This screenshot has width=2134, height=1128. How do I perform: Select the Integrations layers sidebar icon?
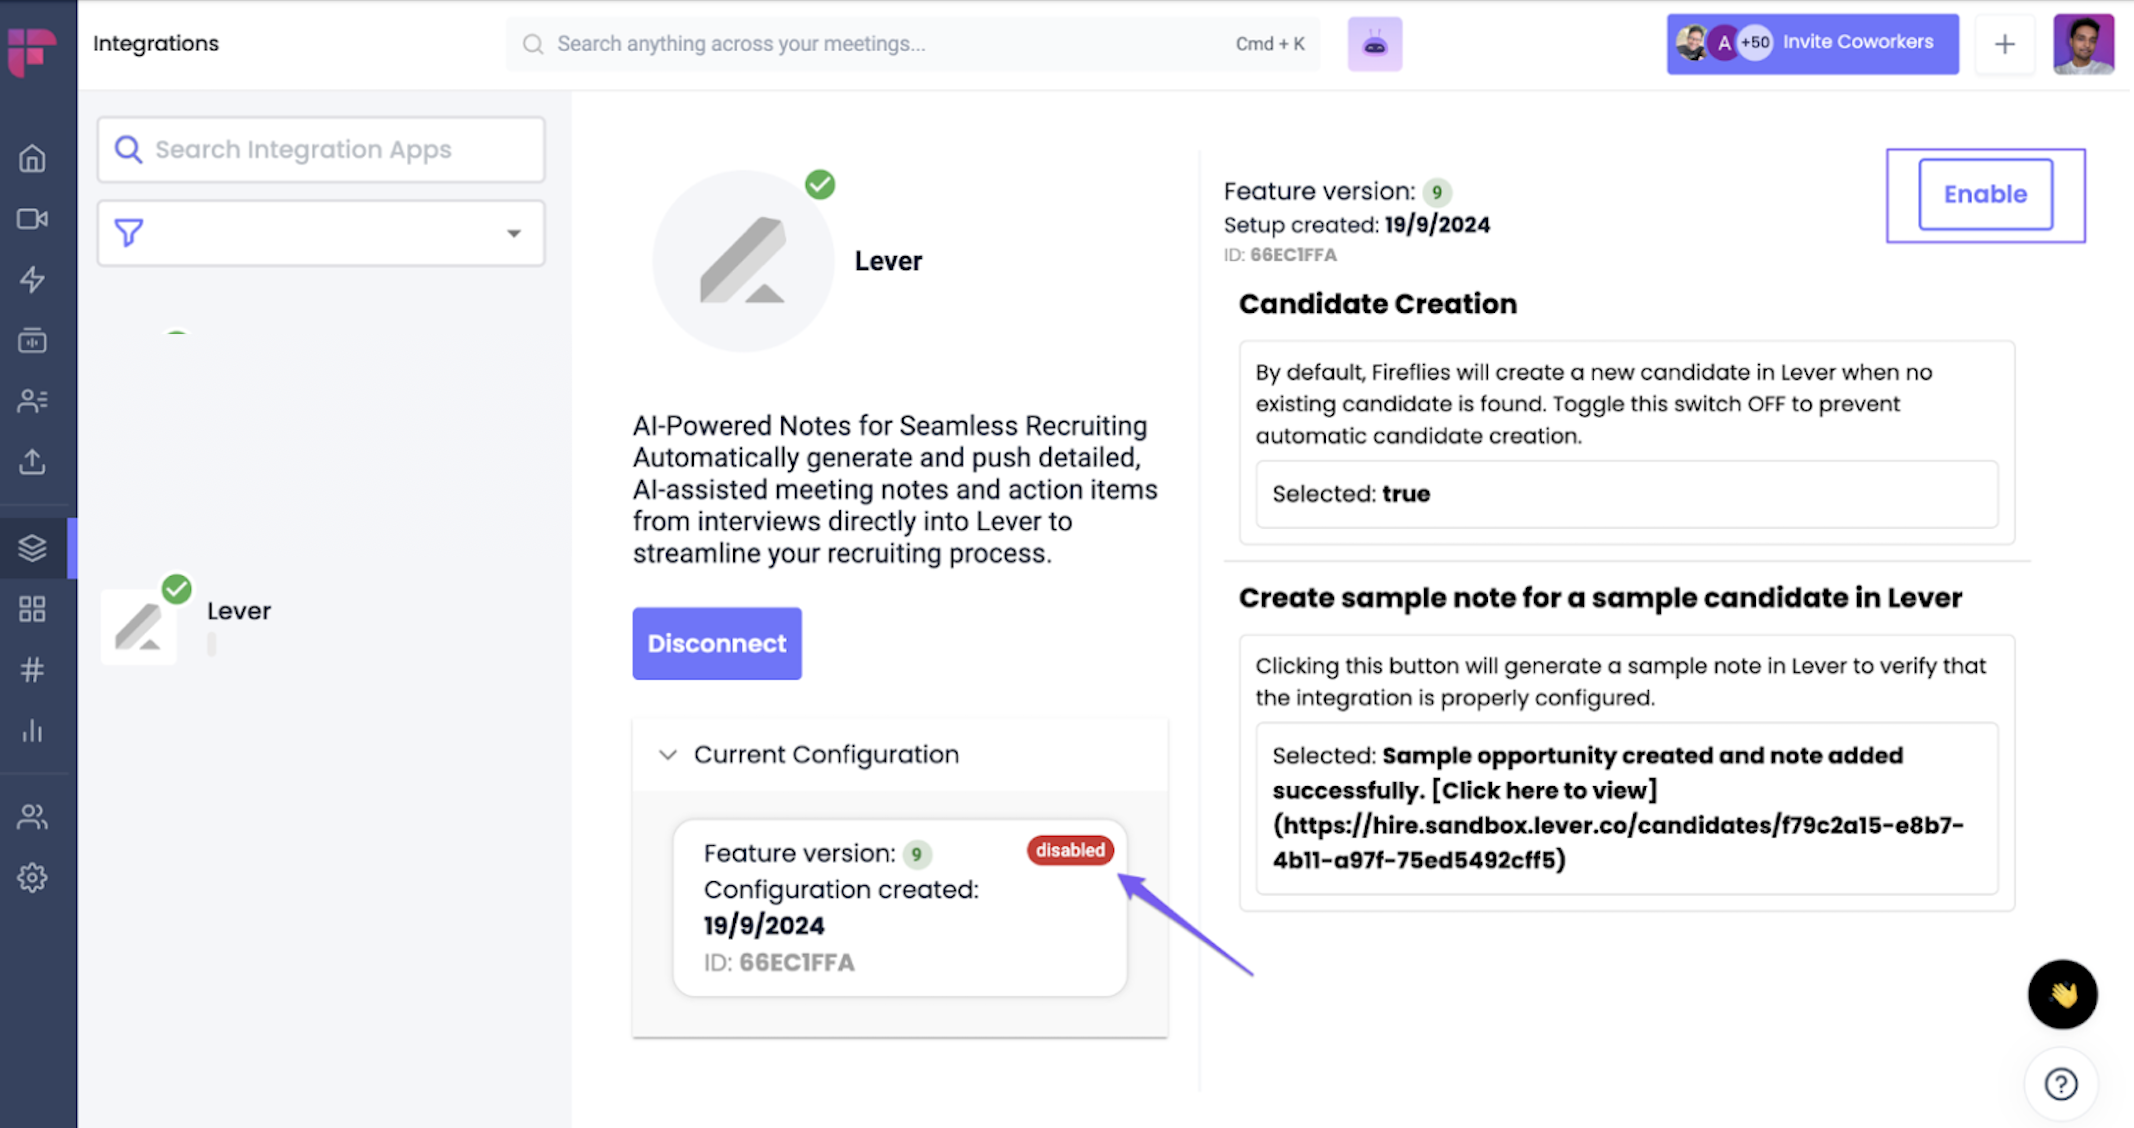tap(32, 548)
